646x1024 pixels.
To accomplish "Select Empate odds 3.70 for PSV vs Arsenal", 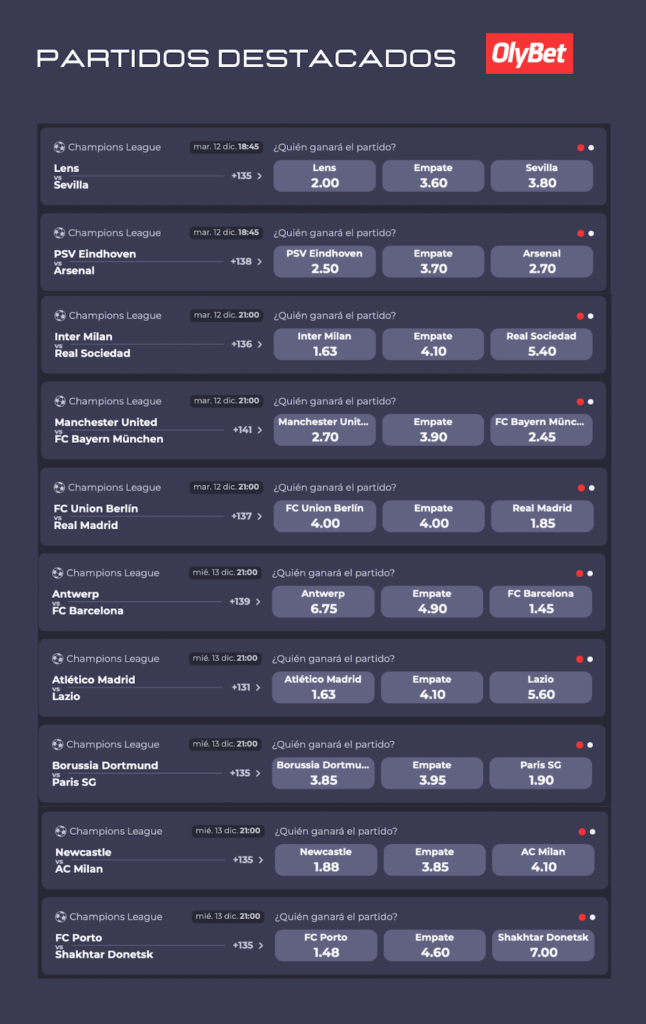I will pos(433,262).
